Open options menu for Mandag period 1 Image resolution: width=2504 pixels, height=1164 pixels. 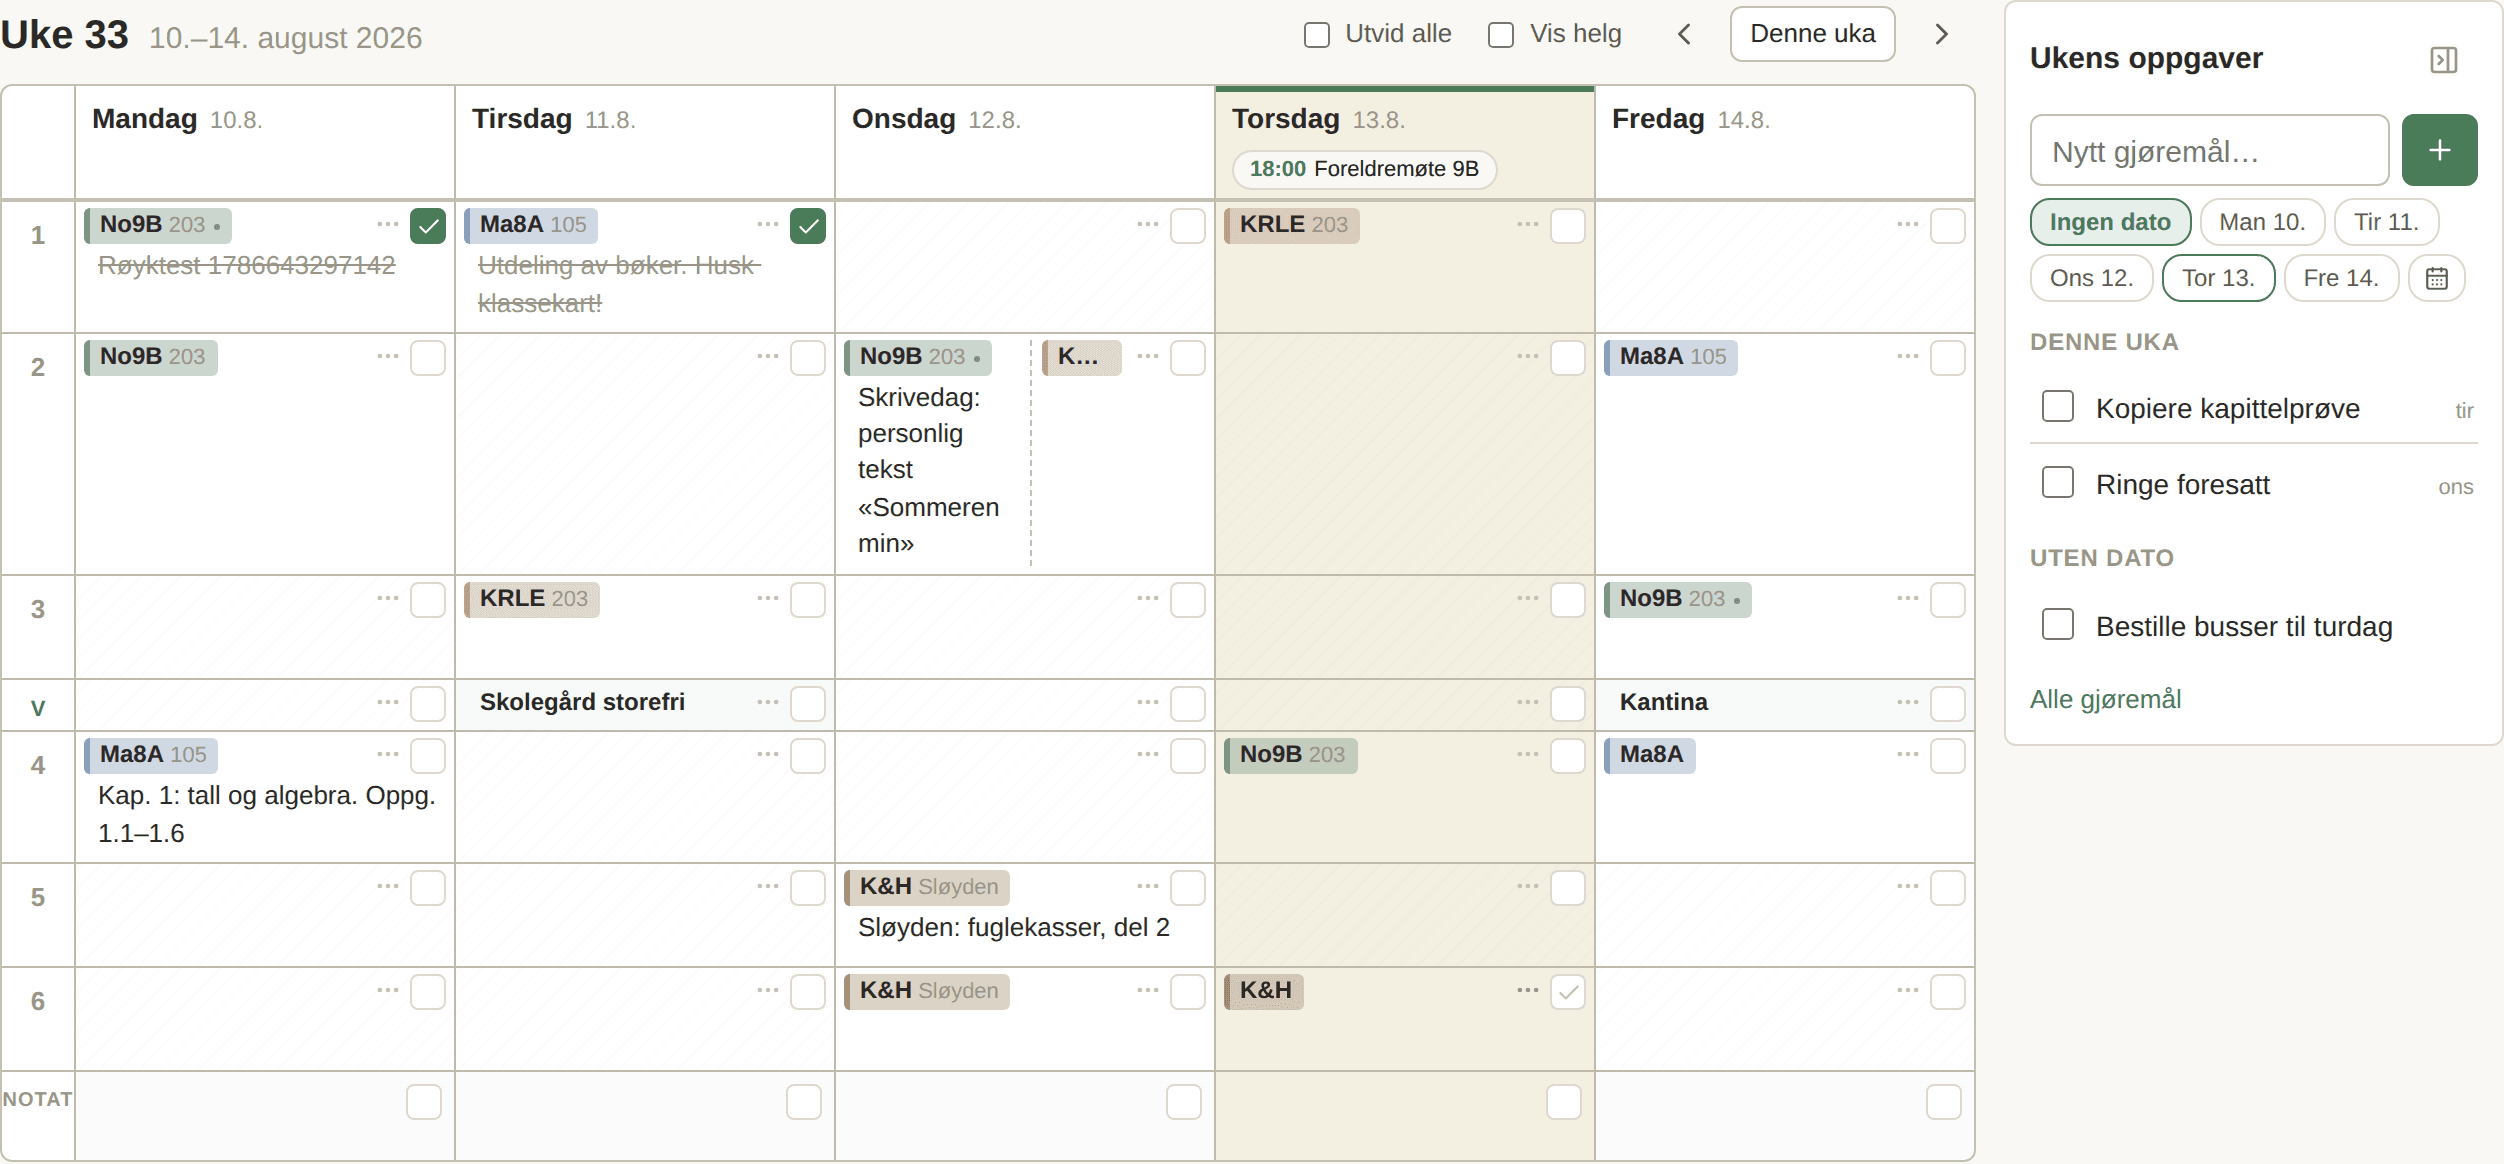point(388,225)
